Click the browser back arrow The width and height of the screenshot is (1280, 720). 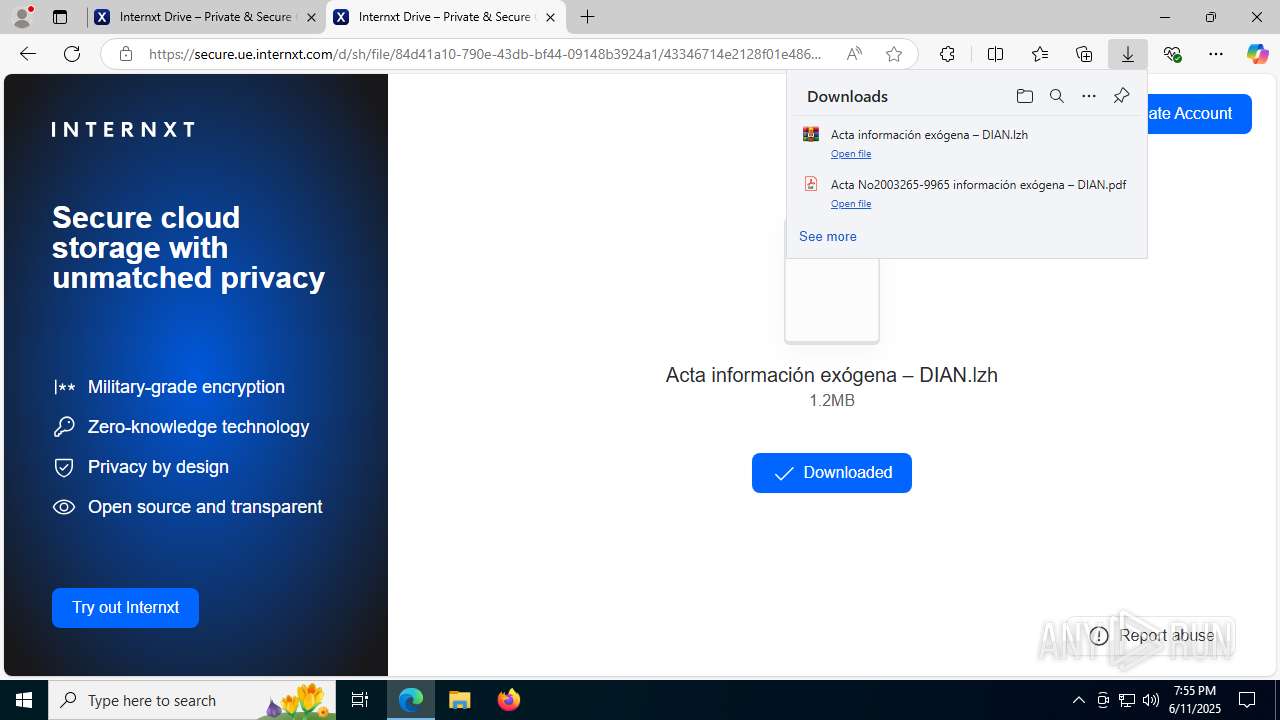[x=28, y=54]
